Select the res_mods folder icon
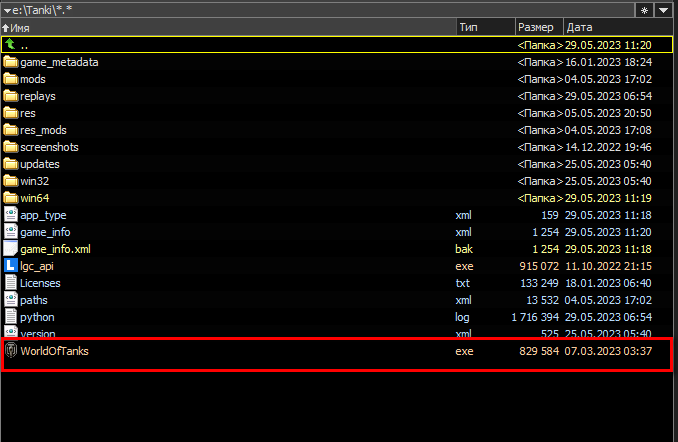This screenshot has width=678, height=442. pos(10,130)
